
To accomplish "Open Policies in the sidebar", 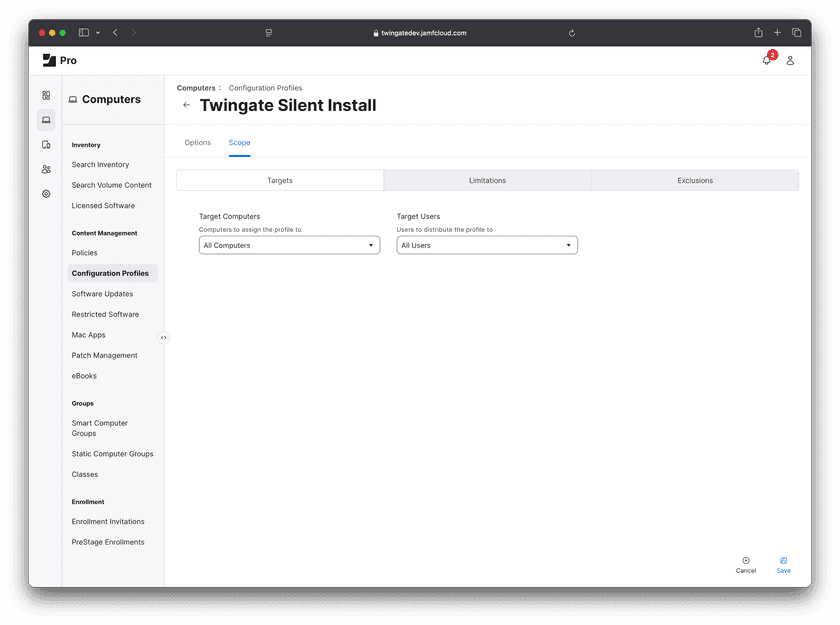I will [x=85, y=253].
